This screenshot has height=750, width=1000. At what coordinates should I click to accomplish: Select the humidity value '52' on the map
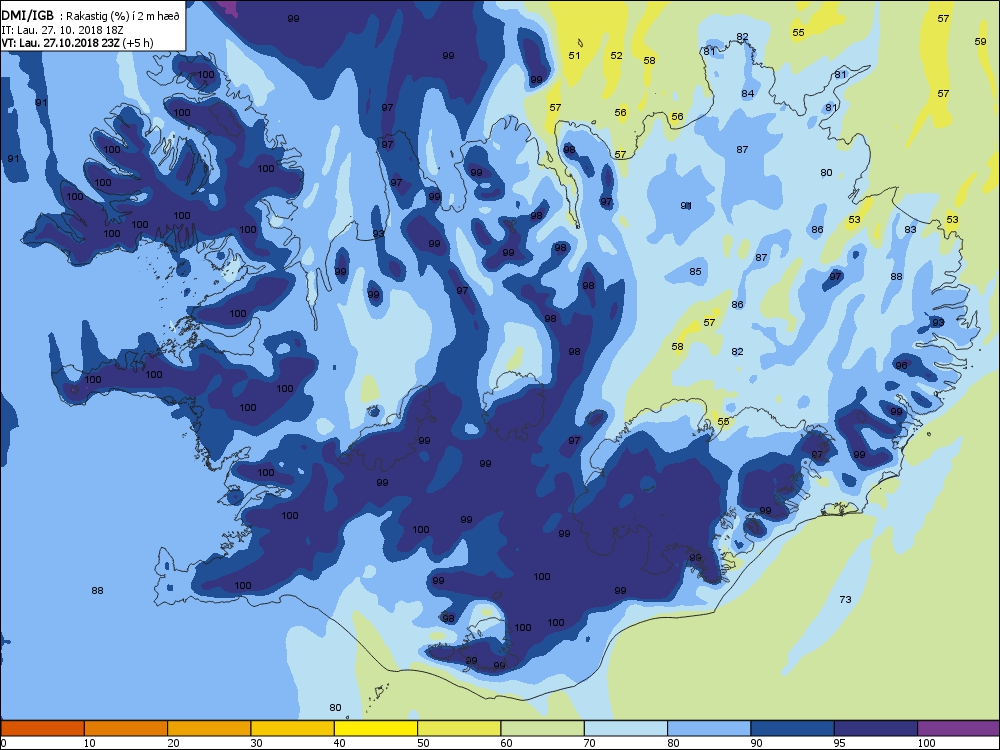pyautogui.click(x=616, y=55)
